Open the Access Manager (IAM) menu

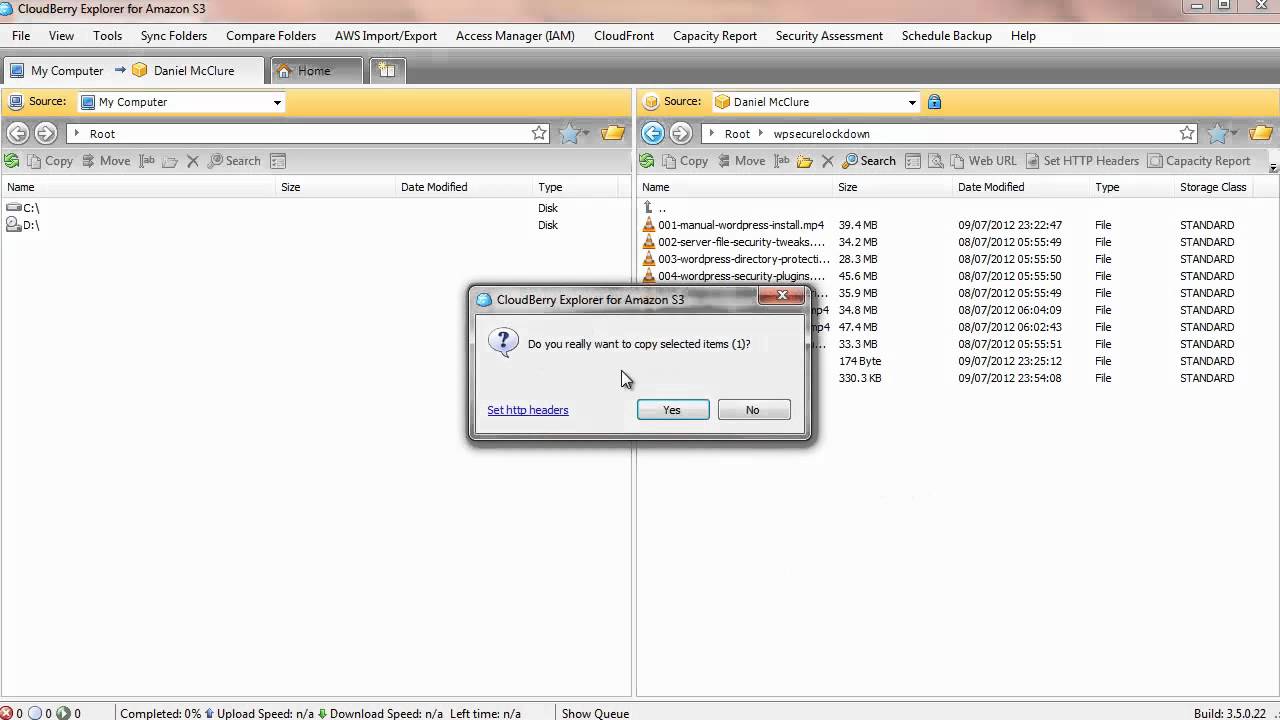515,35
